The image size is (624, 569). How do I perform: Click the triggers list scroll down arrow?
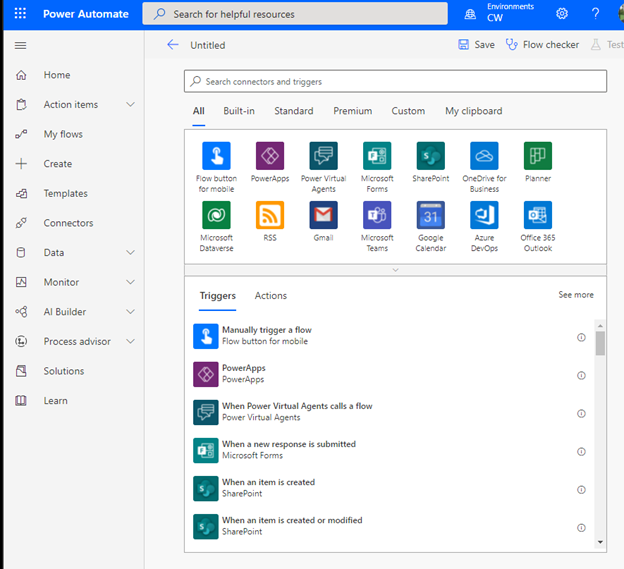point(600,542)
